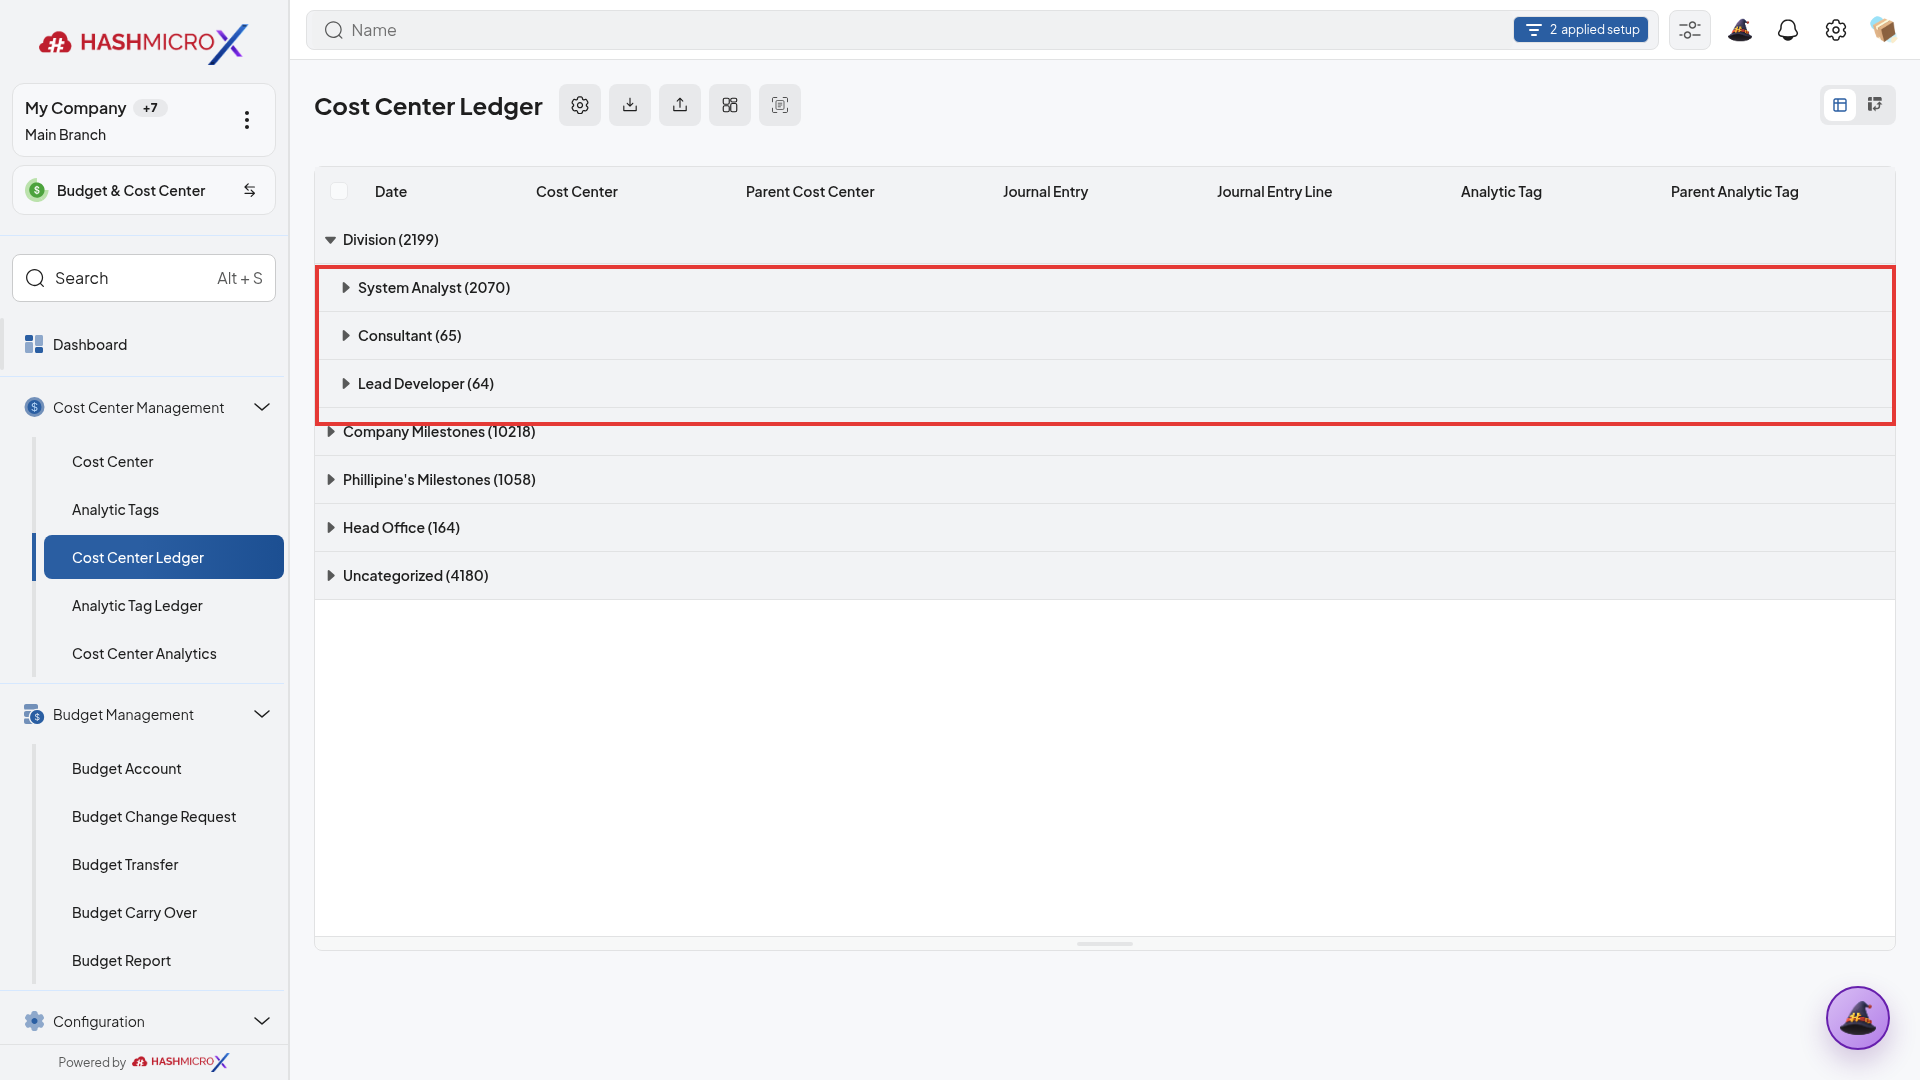Open the settings gear beside Cost Center Ledger title

click(x=580, y=105)
